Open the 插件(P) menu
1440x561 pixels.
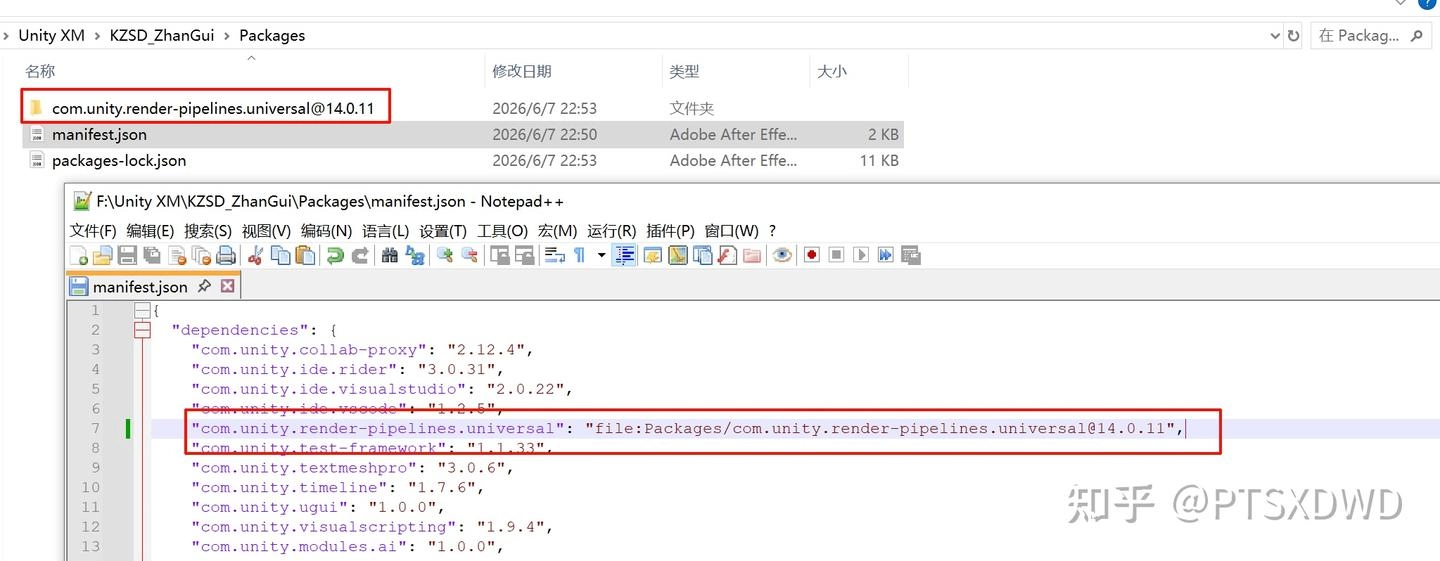pos(670,231)
